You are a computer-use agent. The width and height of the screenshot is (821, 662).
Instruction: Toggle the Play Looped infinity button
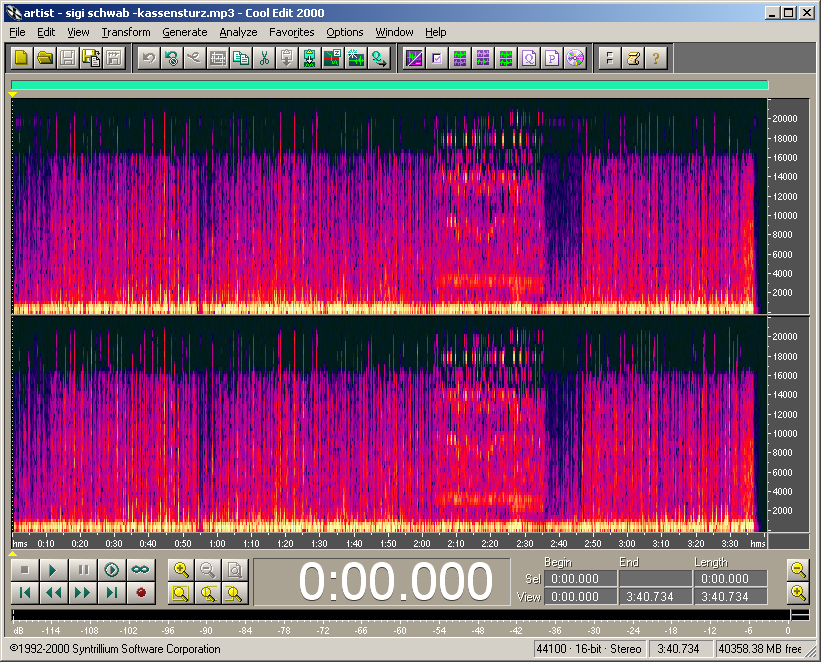(x=140, y=570)
